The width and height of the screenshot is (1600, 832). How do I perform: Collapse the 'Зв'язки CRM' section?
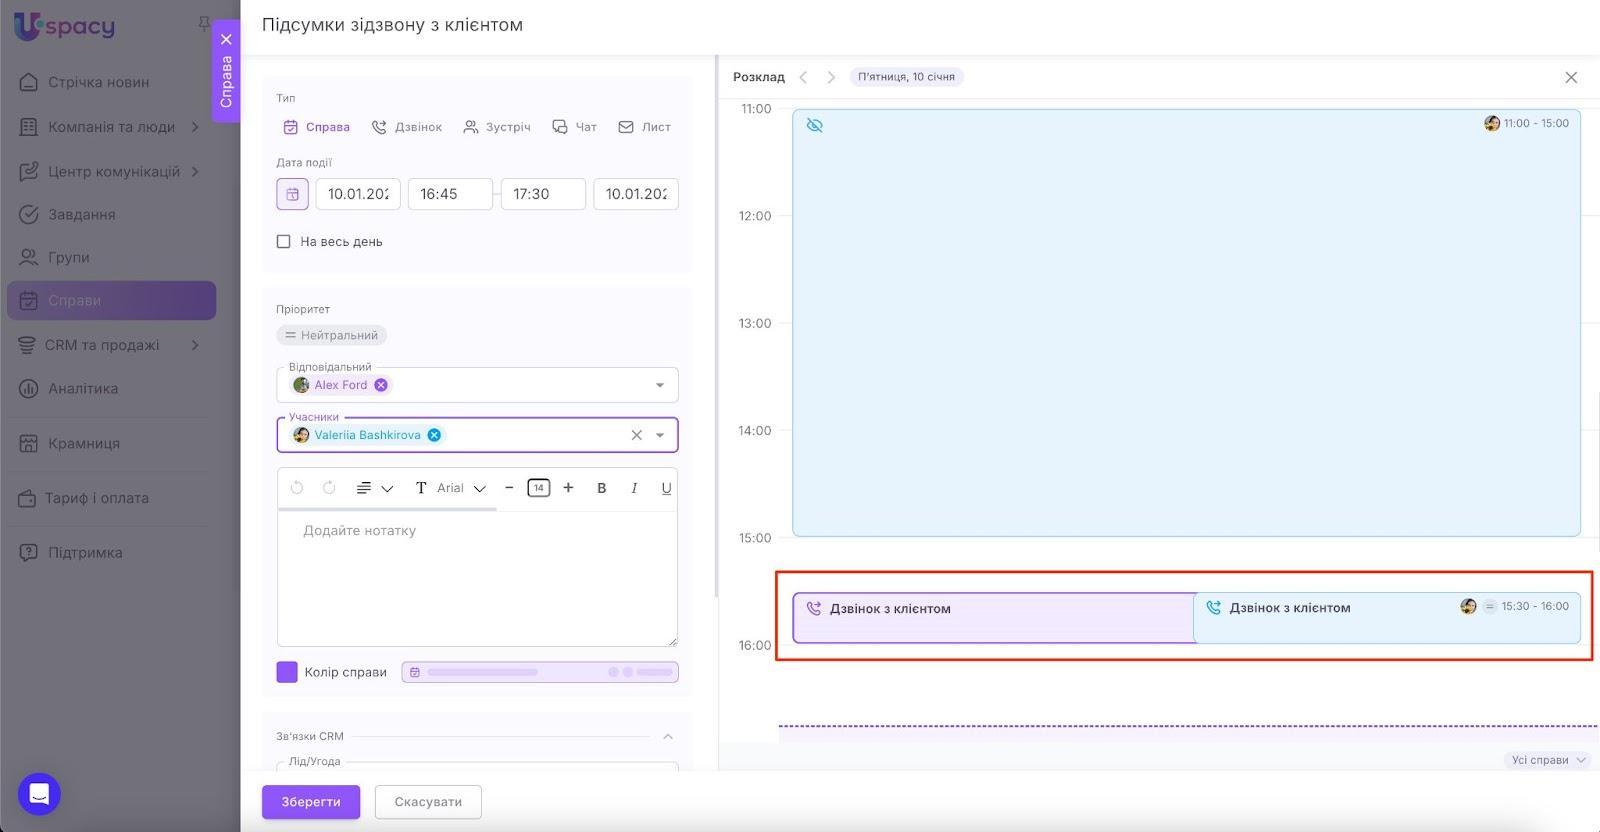click(668, 737)
